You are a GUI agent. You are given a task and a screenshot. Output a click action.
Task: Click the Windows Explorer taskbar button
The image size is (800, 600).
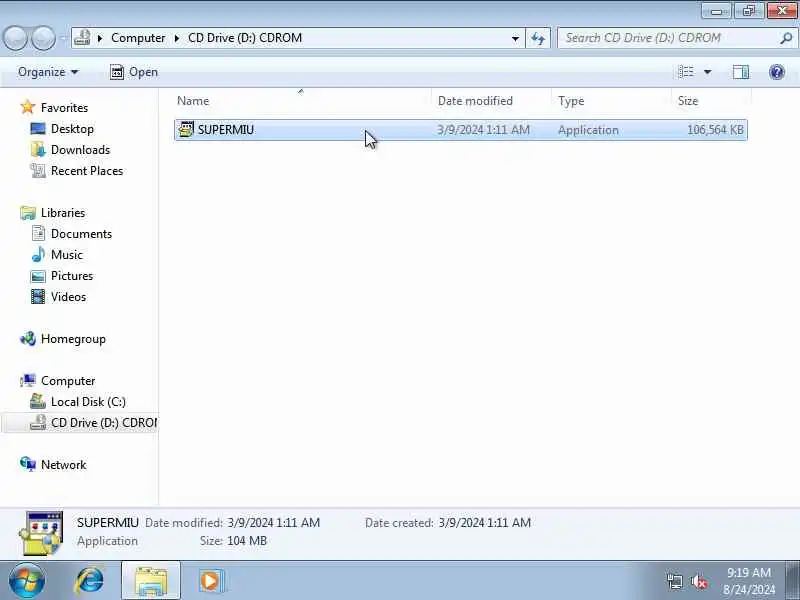pyautogui.click(x=151, y=581)
